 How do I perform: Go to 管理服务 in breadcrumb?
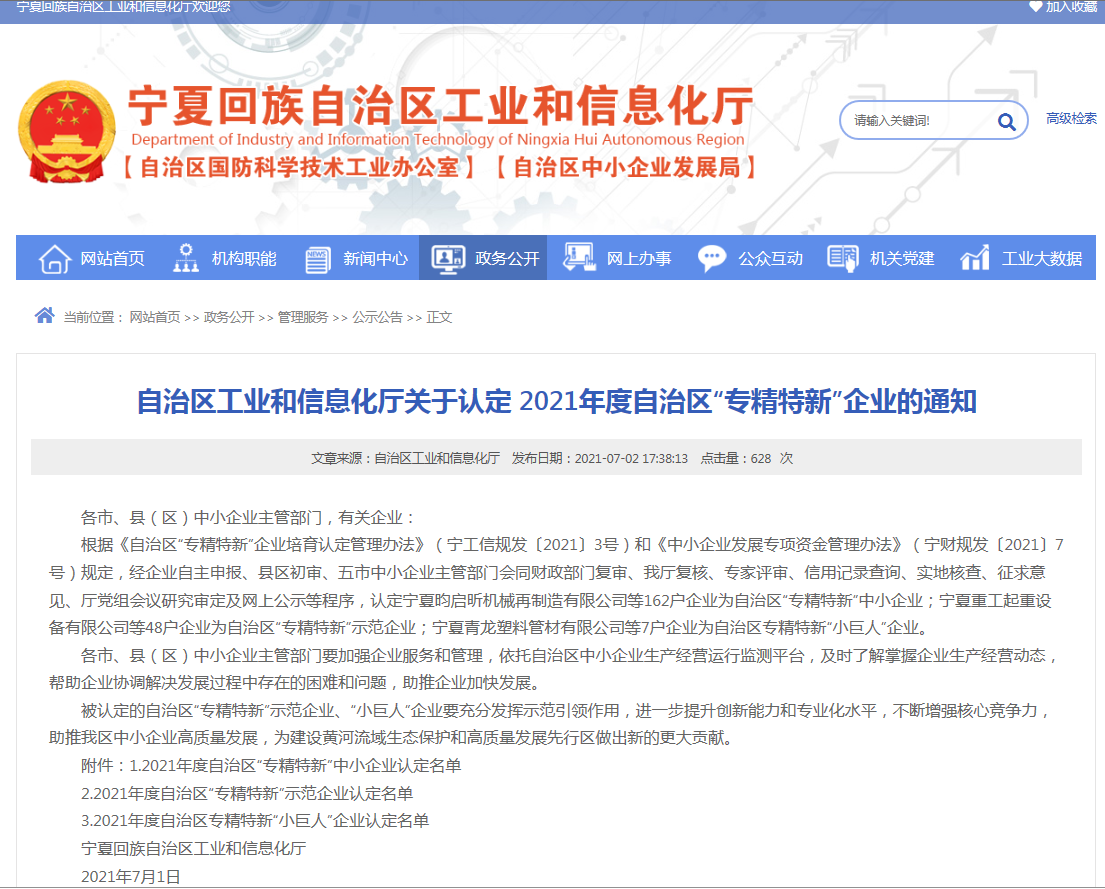[x=303, y=317]
